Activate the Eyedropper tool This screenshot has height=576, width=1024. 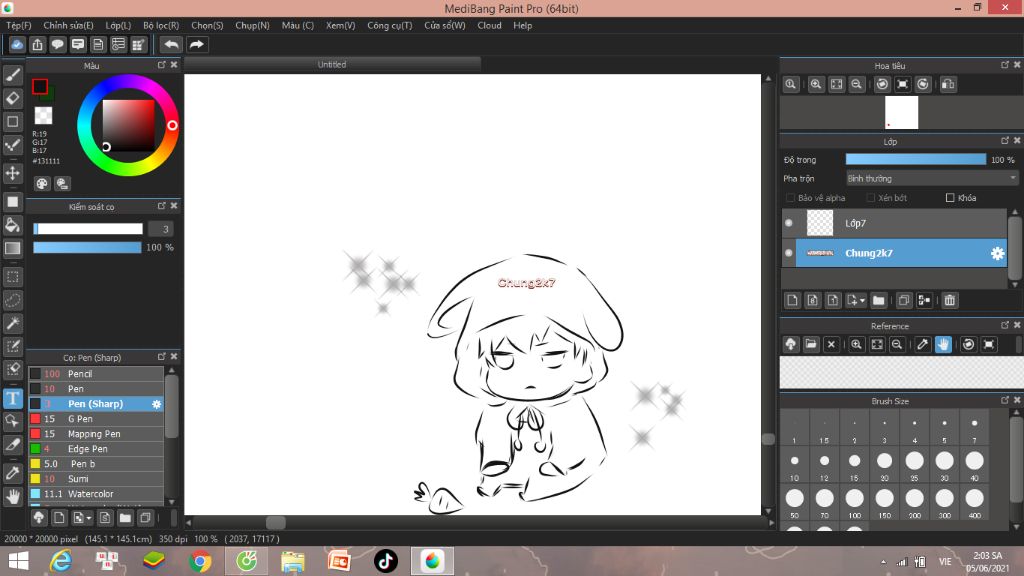pos(13,472)
